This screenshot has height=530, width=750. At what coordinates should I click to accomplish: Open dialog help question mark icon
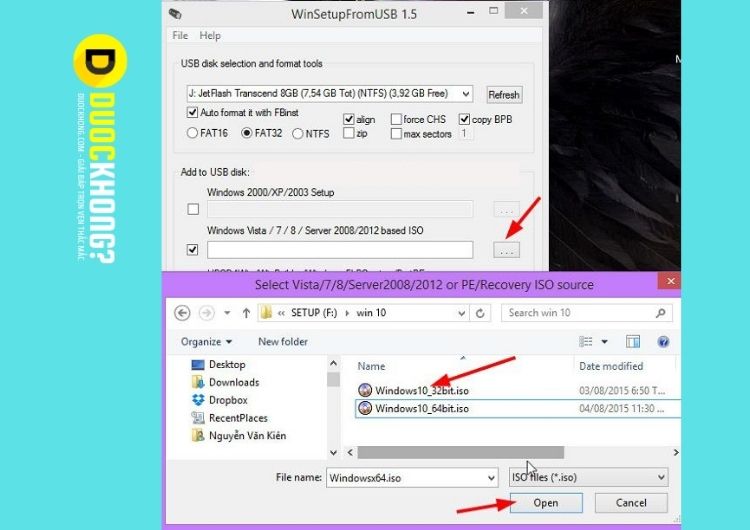[663, 342]
